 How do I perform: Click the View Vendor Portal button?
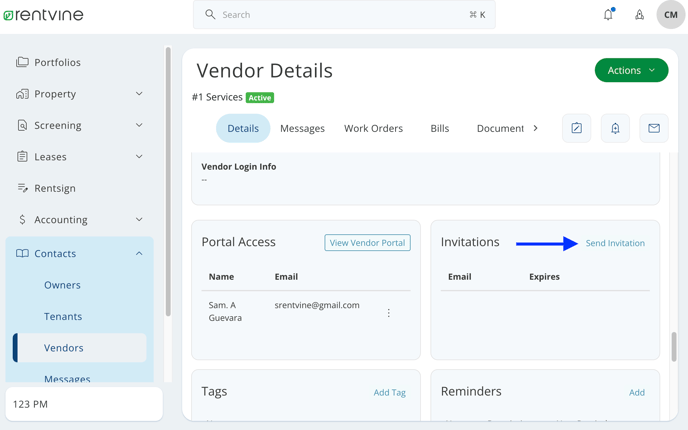tap(367, 243)
